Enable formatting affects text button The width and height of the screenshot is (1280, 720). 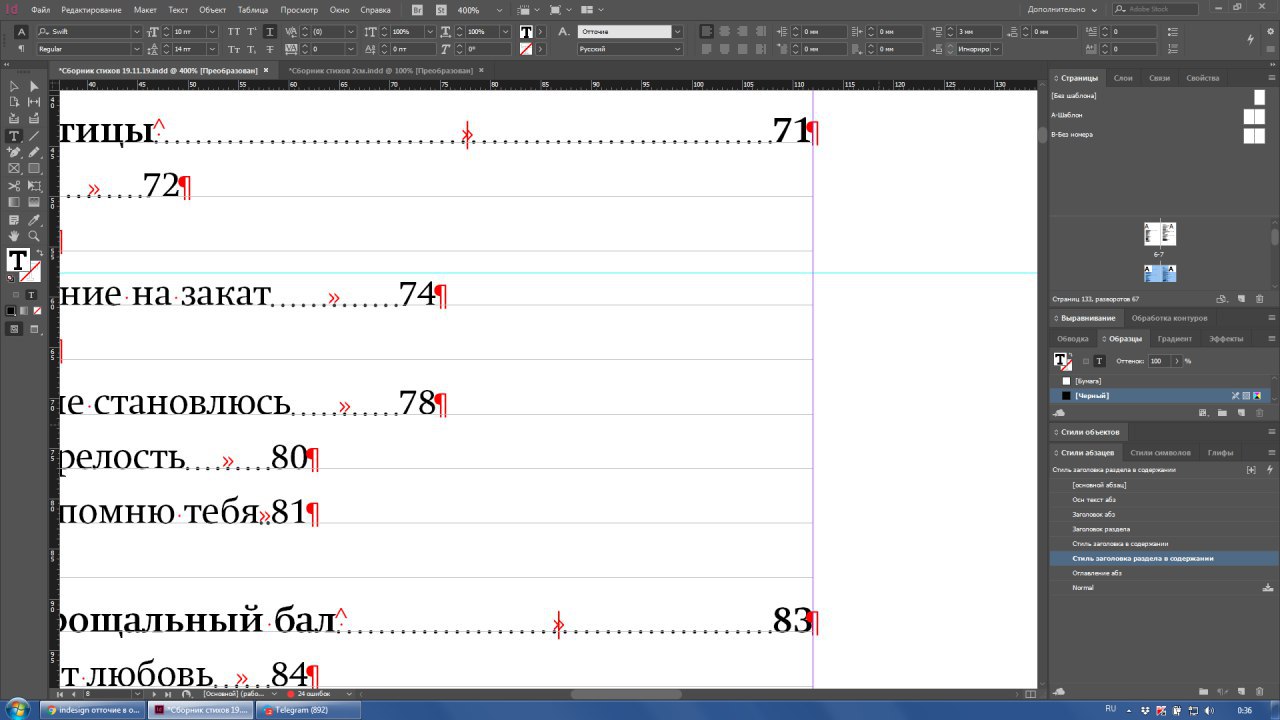point(31,295)
